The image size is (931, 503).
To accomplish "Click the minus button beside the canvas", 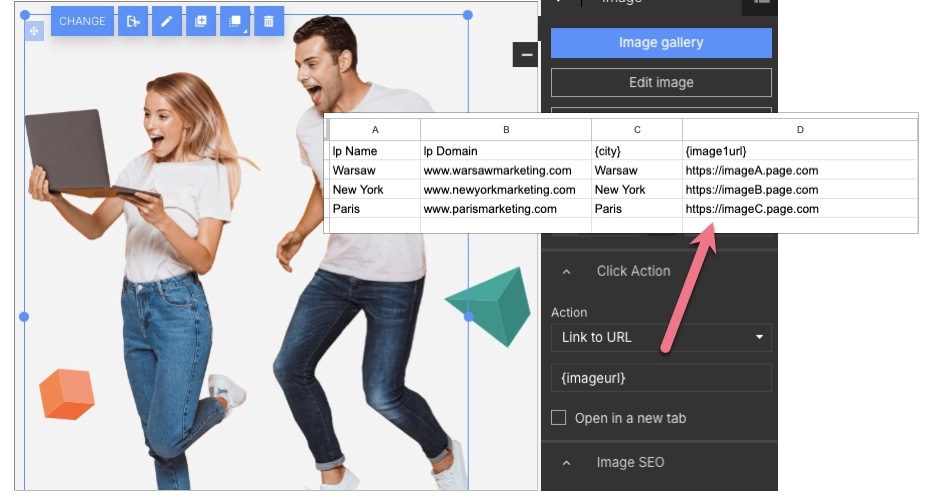I will coord(525,55).
